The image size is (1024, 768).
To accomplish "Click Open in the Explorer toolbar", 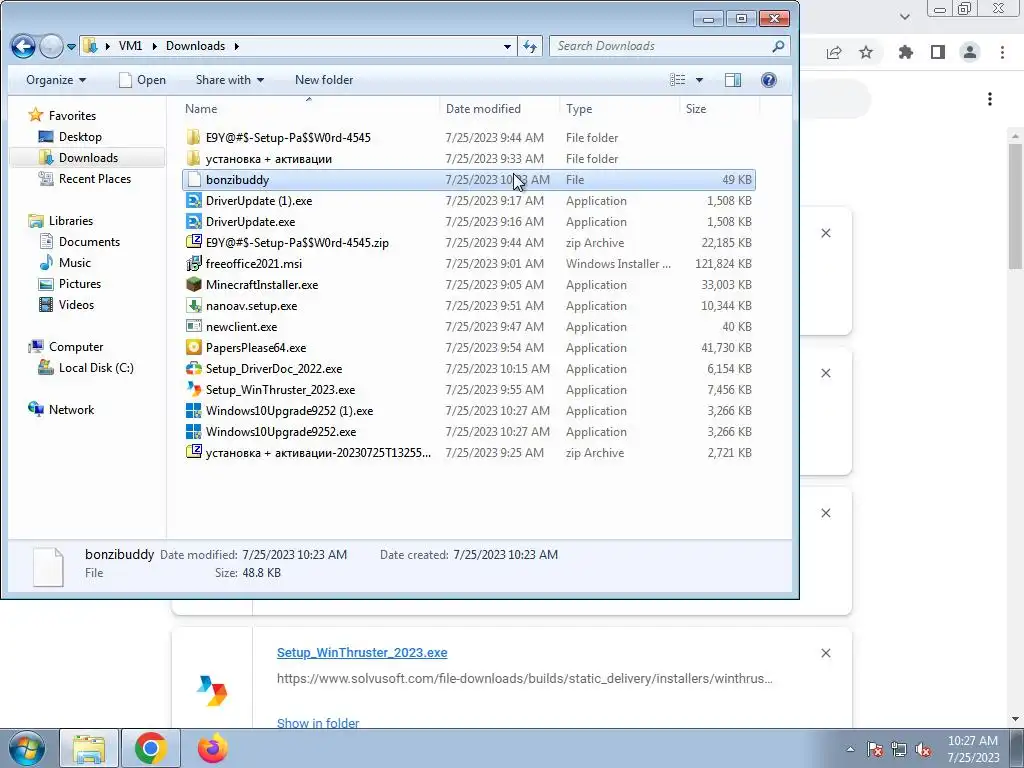I will click(x=142, y=80).
